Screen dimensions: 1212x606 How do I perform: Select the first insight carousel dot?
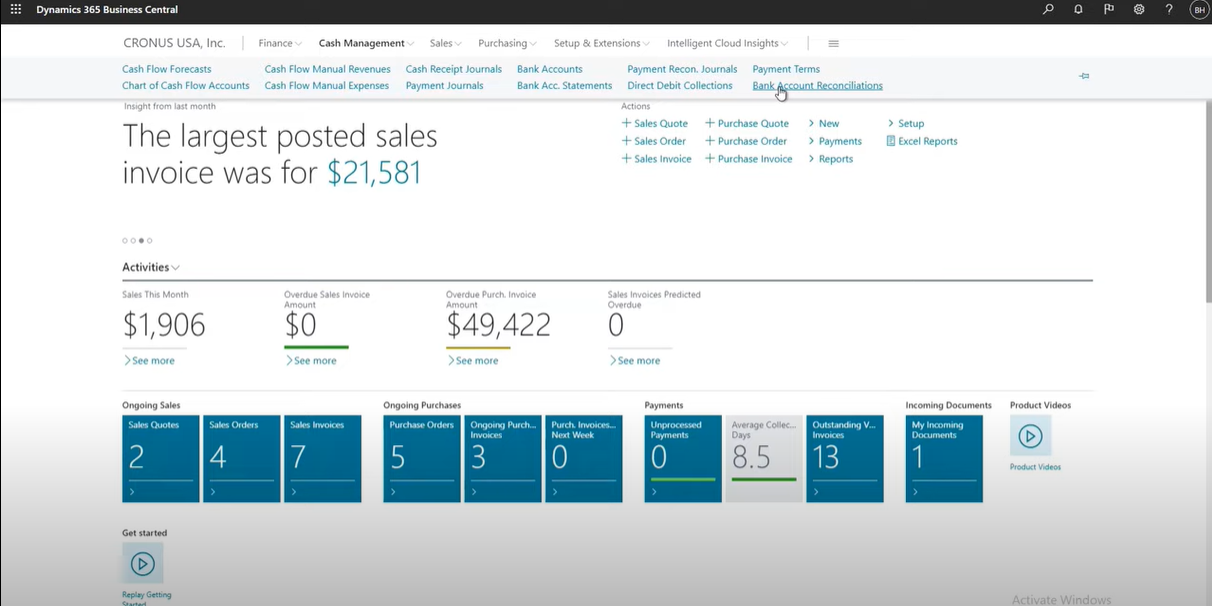(125, 240)
